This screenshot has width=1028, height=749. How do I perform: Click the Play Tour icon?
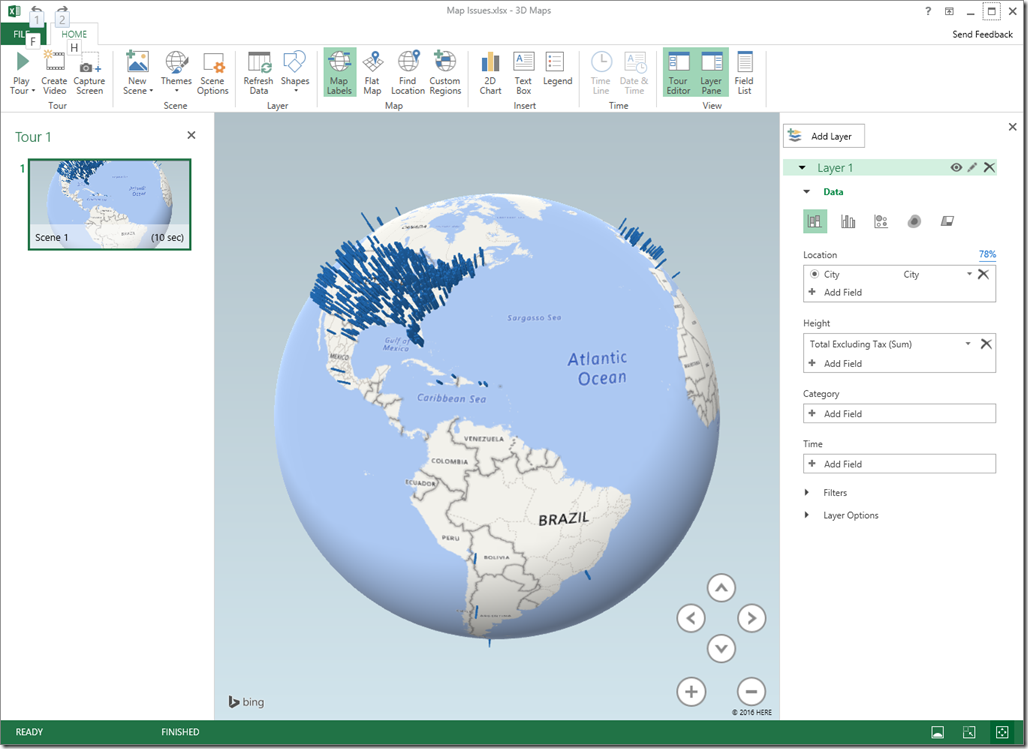click(x=22, y=62)
